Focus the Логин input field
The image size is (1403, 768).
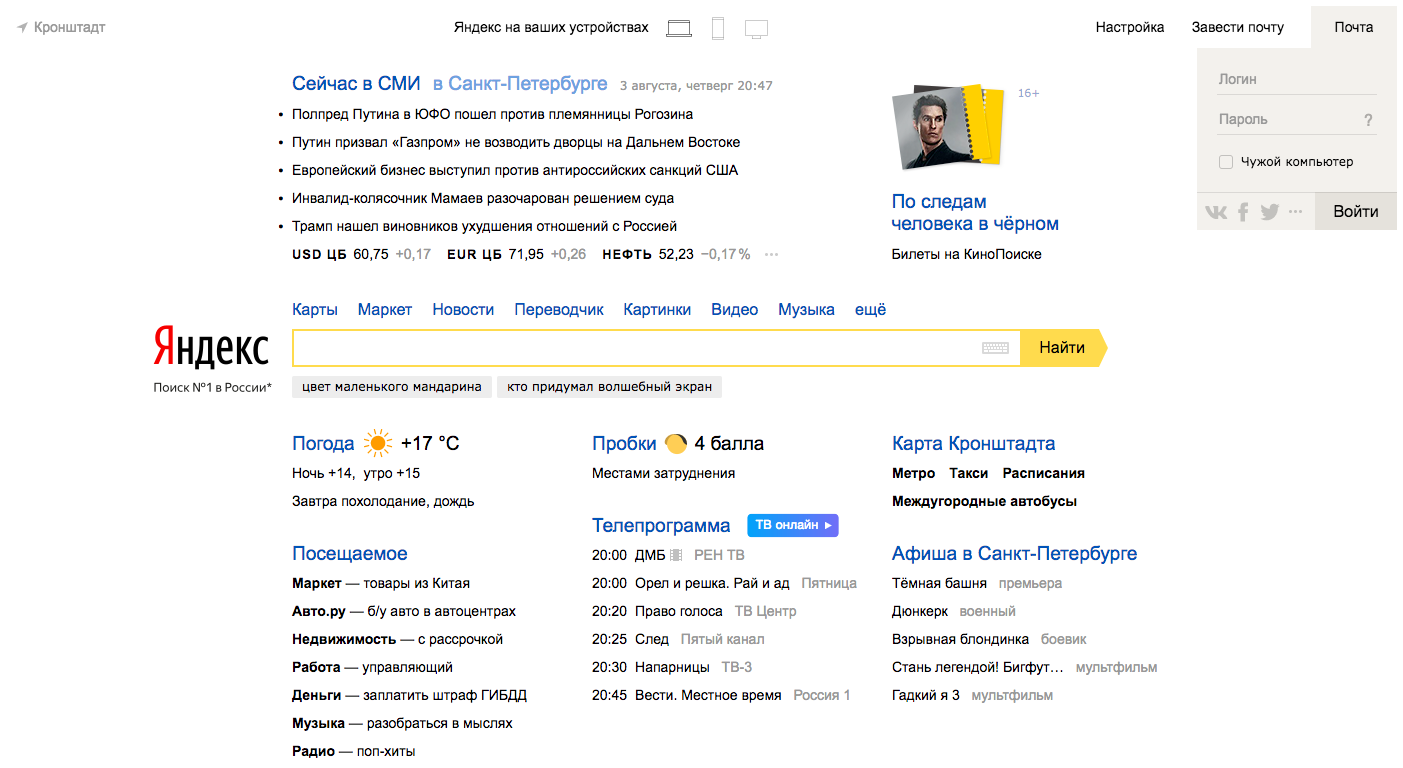click(1297, 79)
